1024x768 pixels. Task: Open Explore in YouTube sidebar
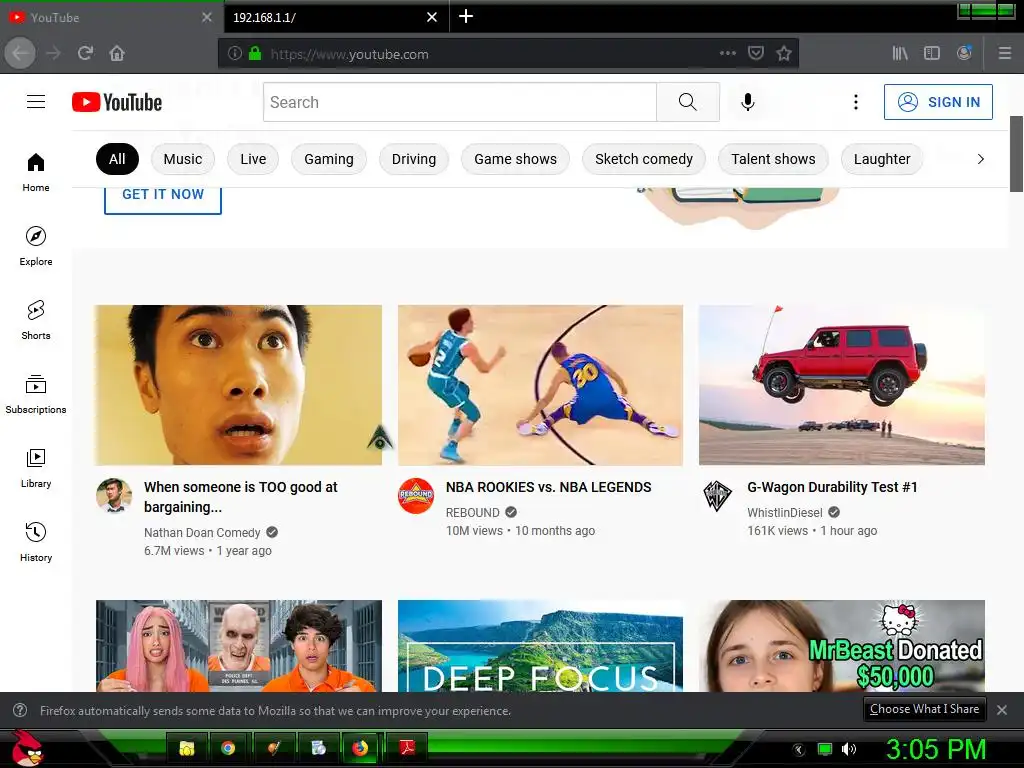36,246
